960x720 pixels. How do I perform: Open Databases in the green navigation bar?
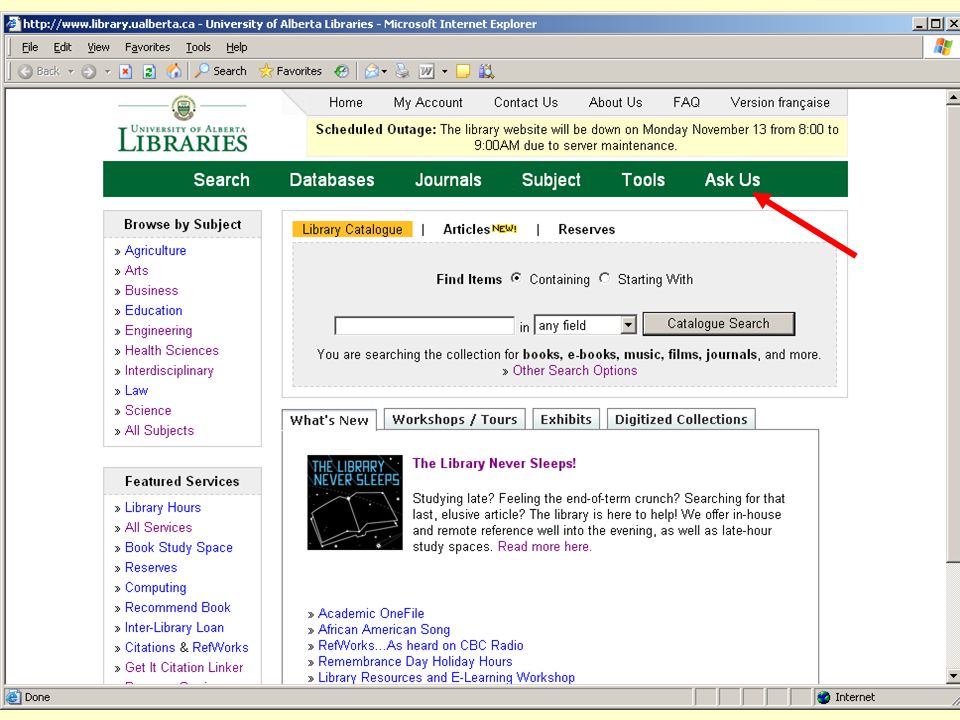332,179
